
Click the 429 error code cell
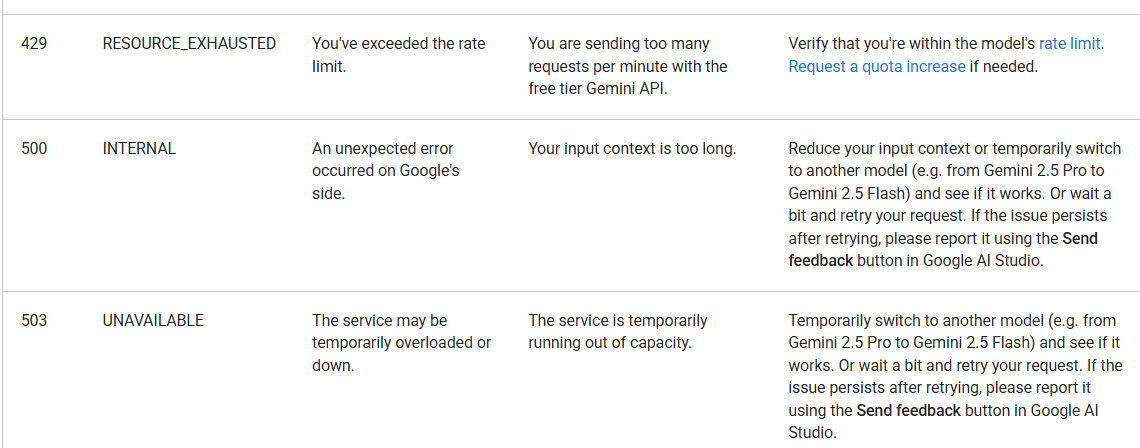point(34,44)
